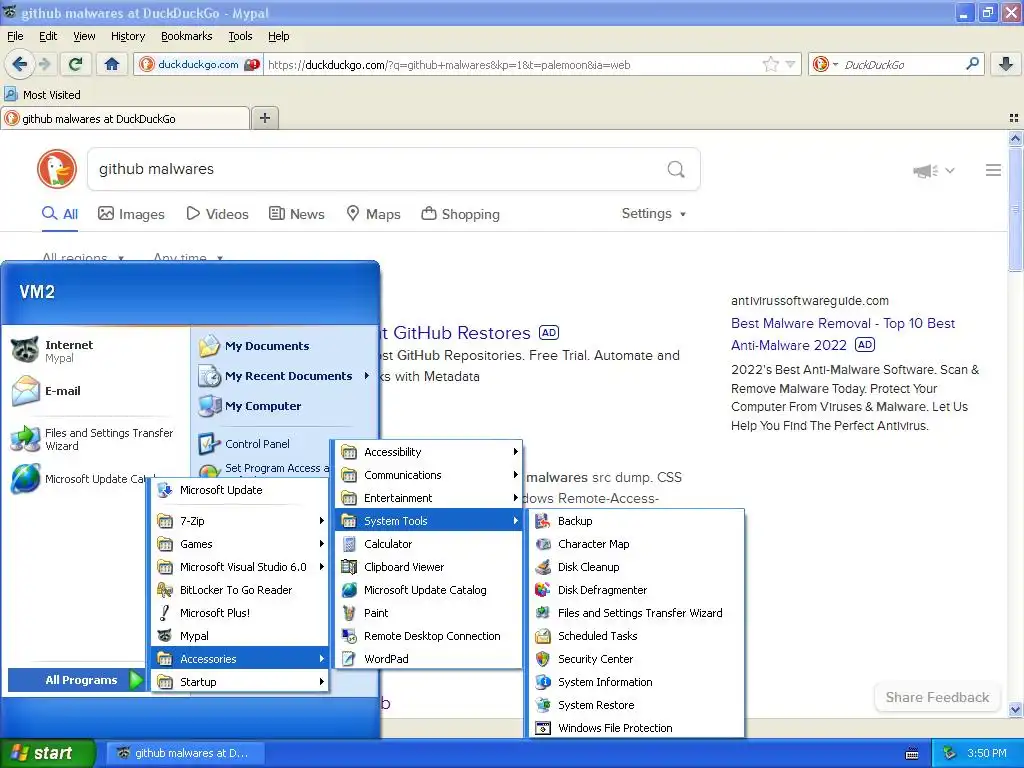Click the page vertical scrollbar down arrow
The height and width of the screenshot is (768, 1024).
click(x=1015, y=709)
